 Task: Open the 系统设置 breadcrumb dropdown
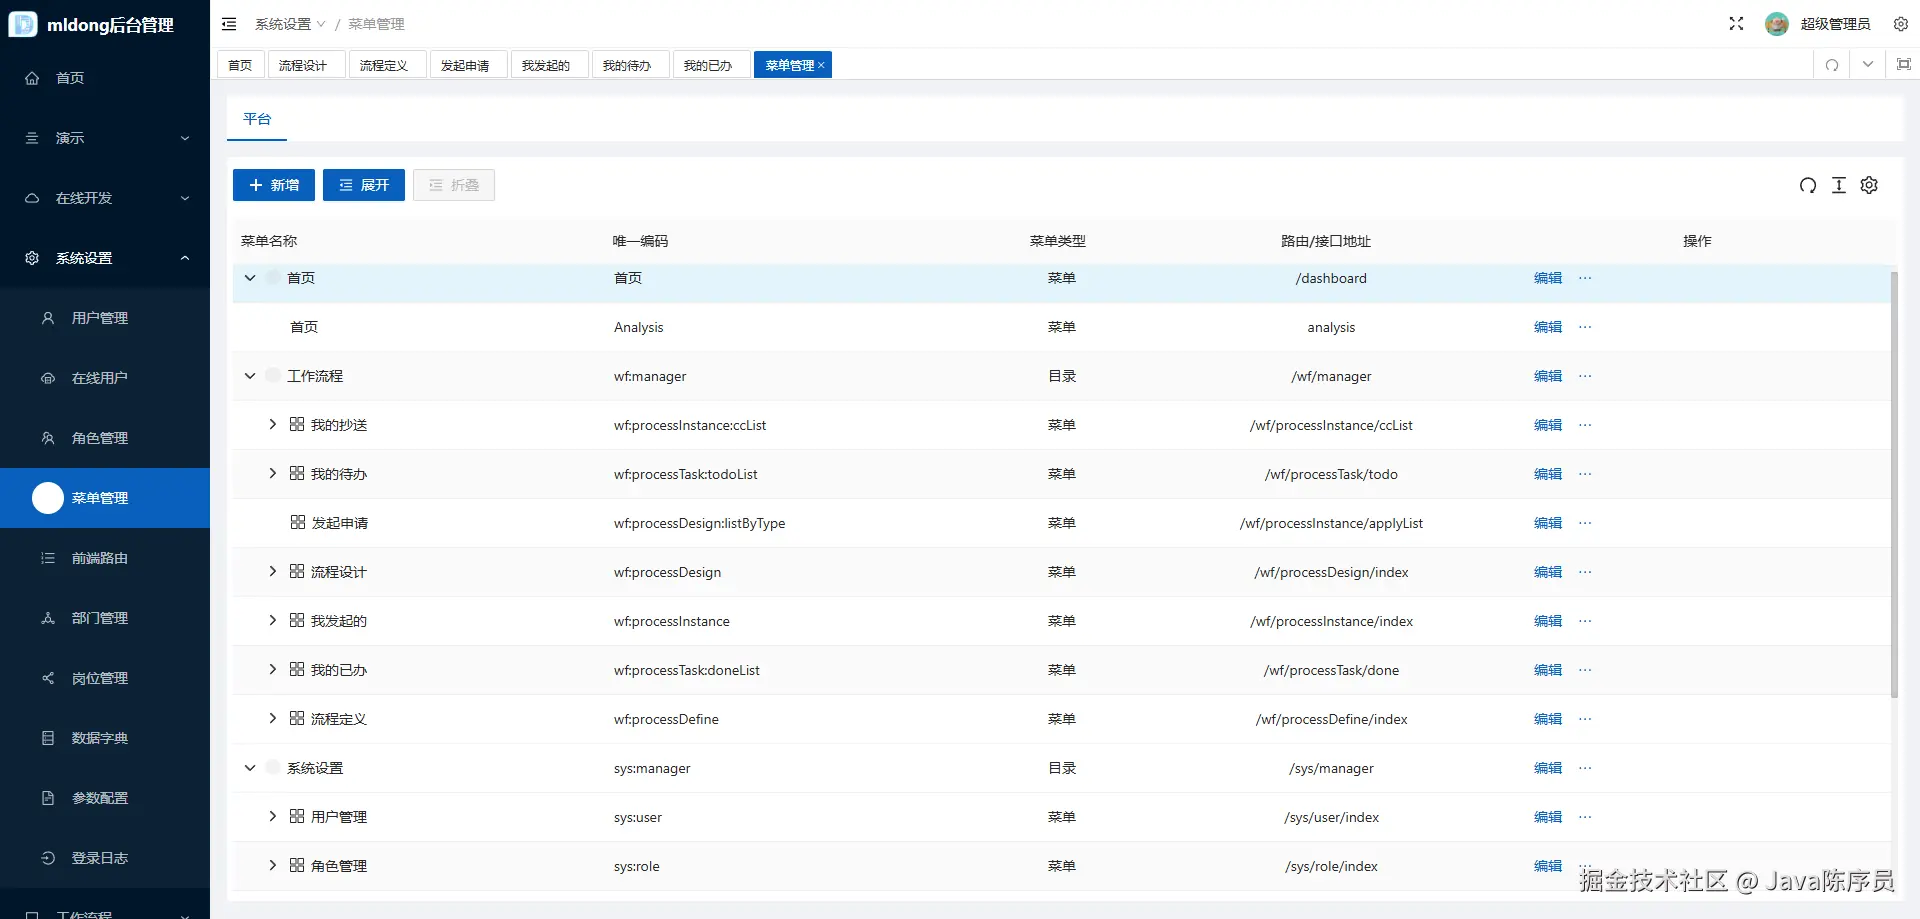pyautogui.click(x=290, y=24)
